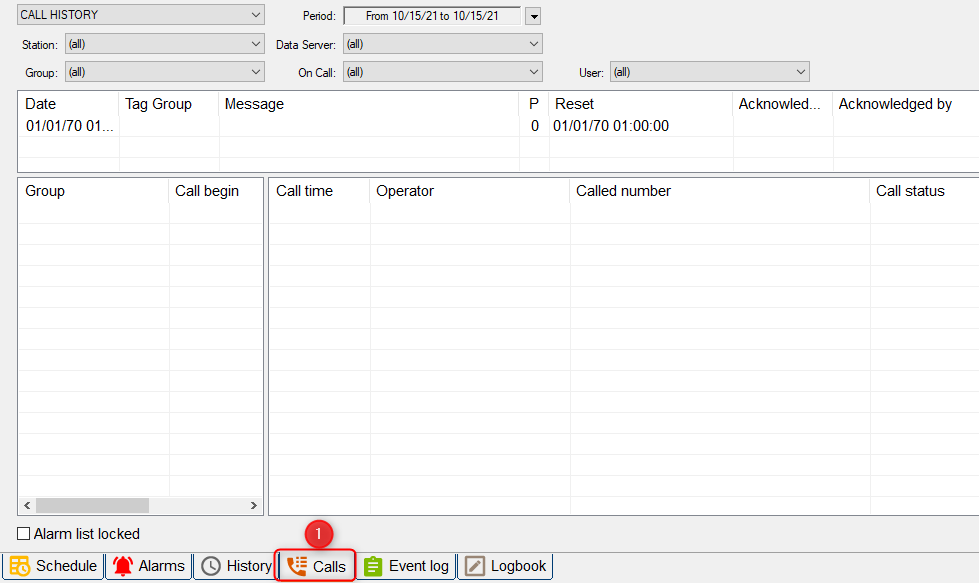
Task: Sort by the Called number column header
Action: pyautogui.click(x=719, y=191)
